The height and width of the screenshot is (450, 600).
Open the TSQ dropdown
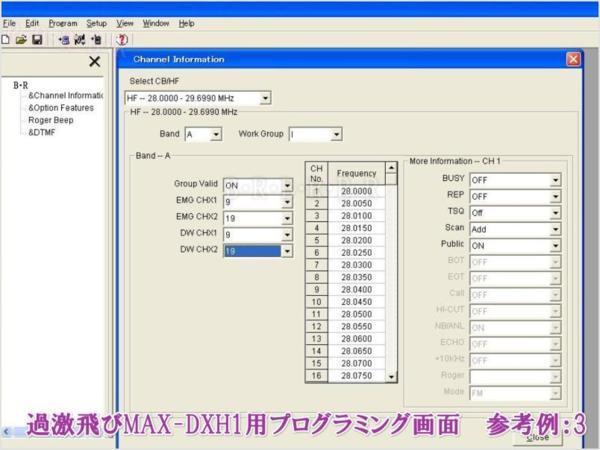[555, 213]
